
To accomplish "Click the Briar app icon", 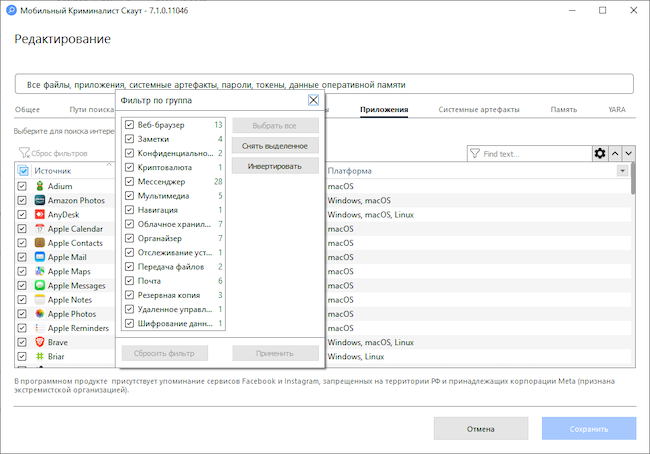I will click(40, 356).
